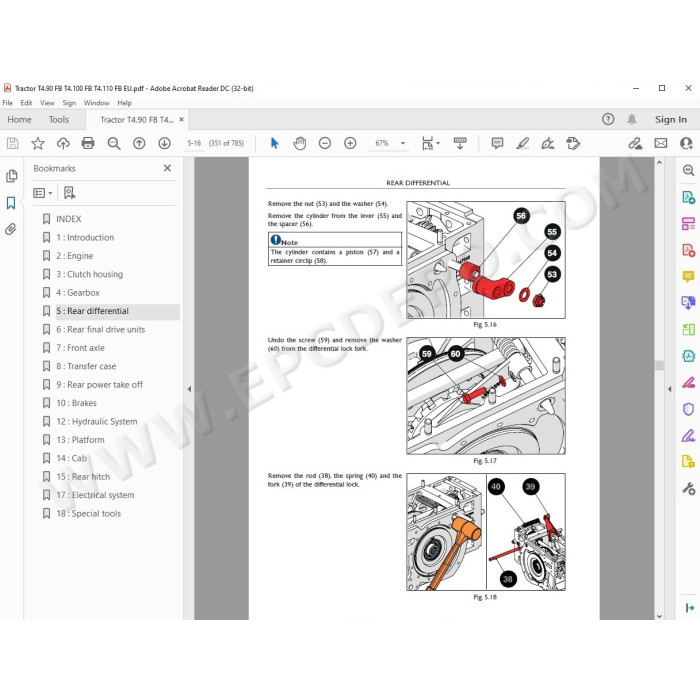The image size is (700, 700).
Task: Jump to bookmark 17 : Electrical system
Action: (x=95, y=495)
